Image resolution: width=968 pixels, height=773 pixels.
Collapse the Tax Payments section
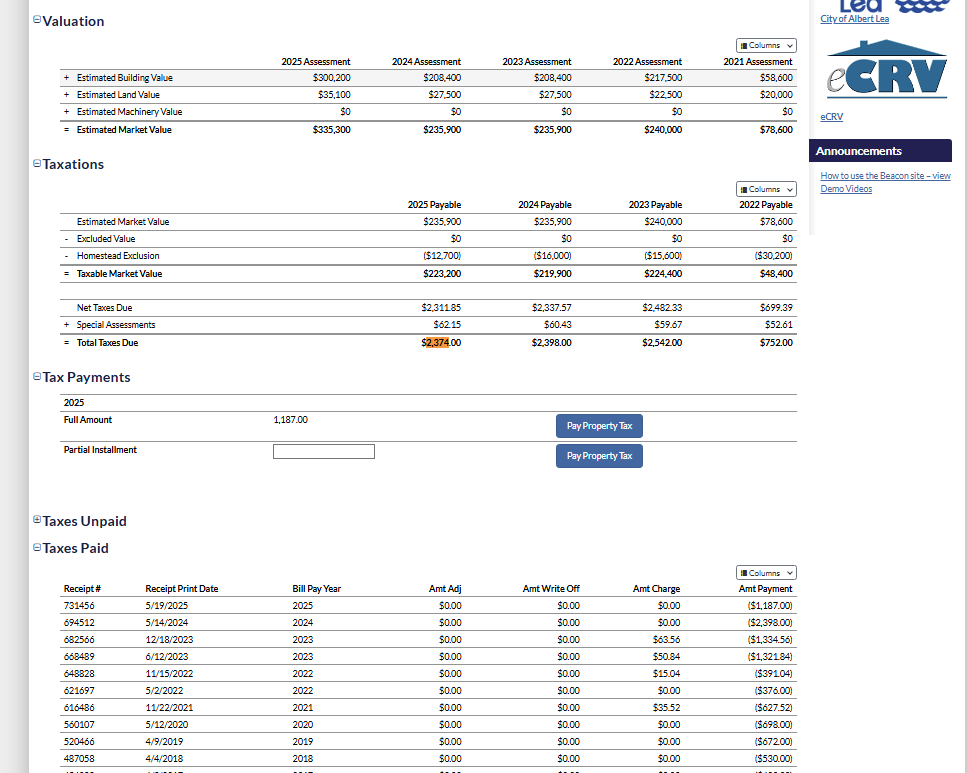37,377
